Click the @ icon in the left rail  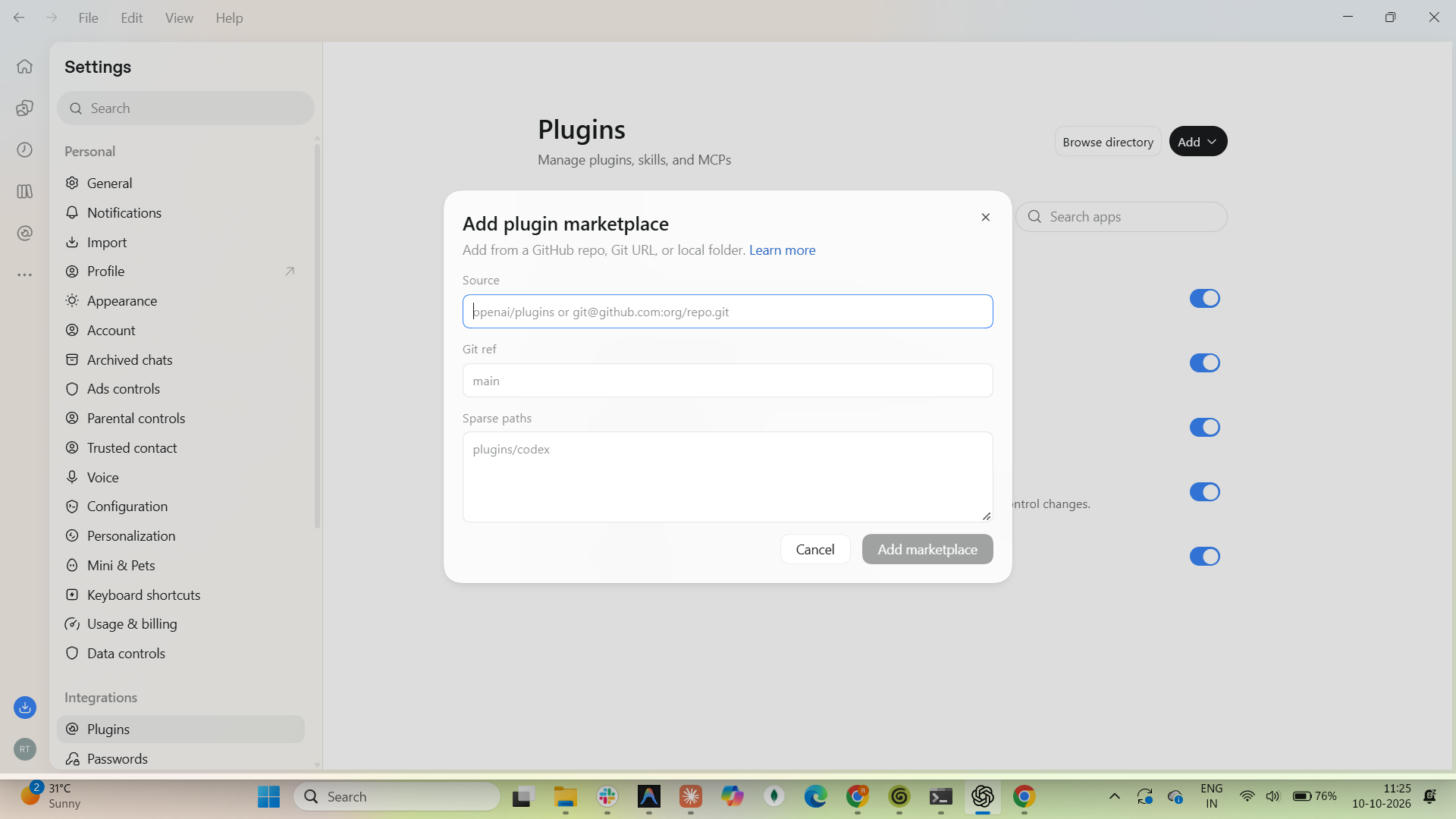click(x=24, y=233)
